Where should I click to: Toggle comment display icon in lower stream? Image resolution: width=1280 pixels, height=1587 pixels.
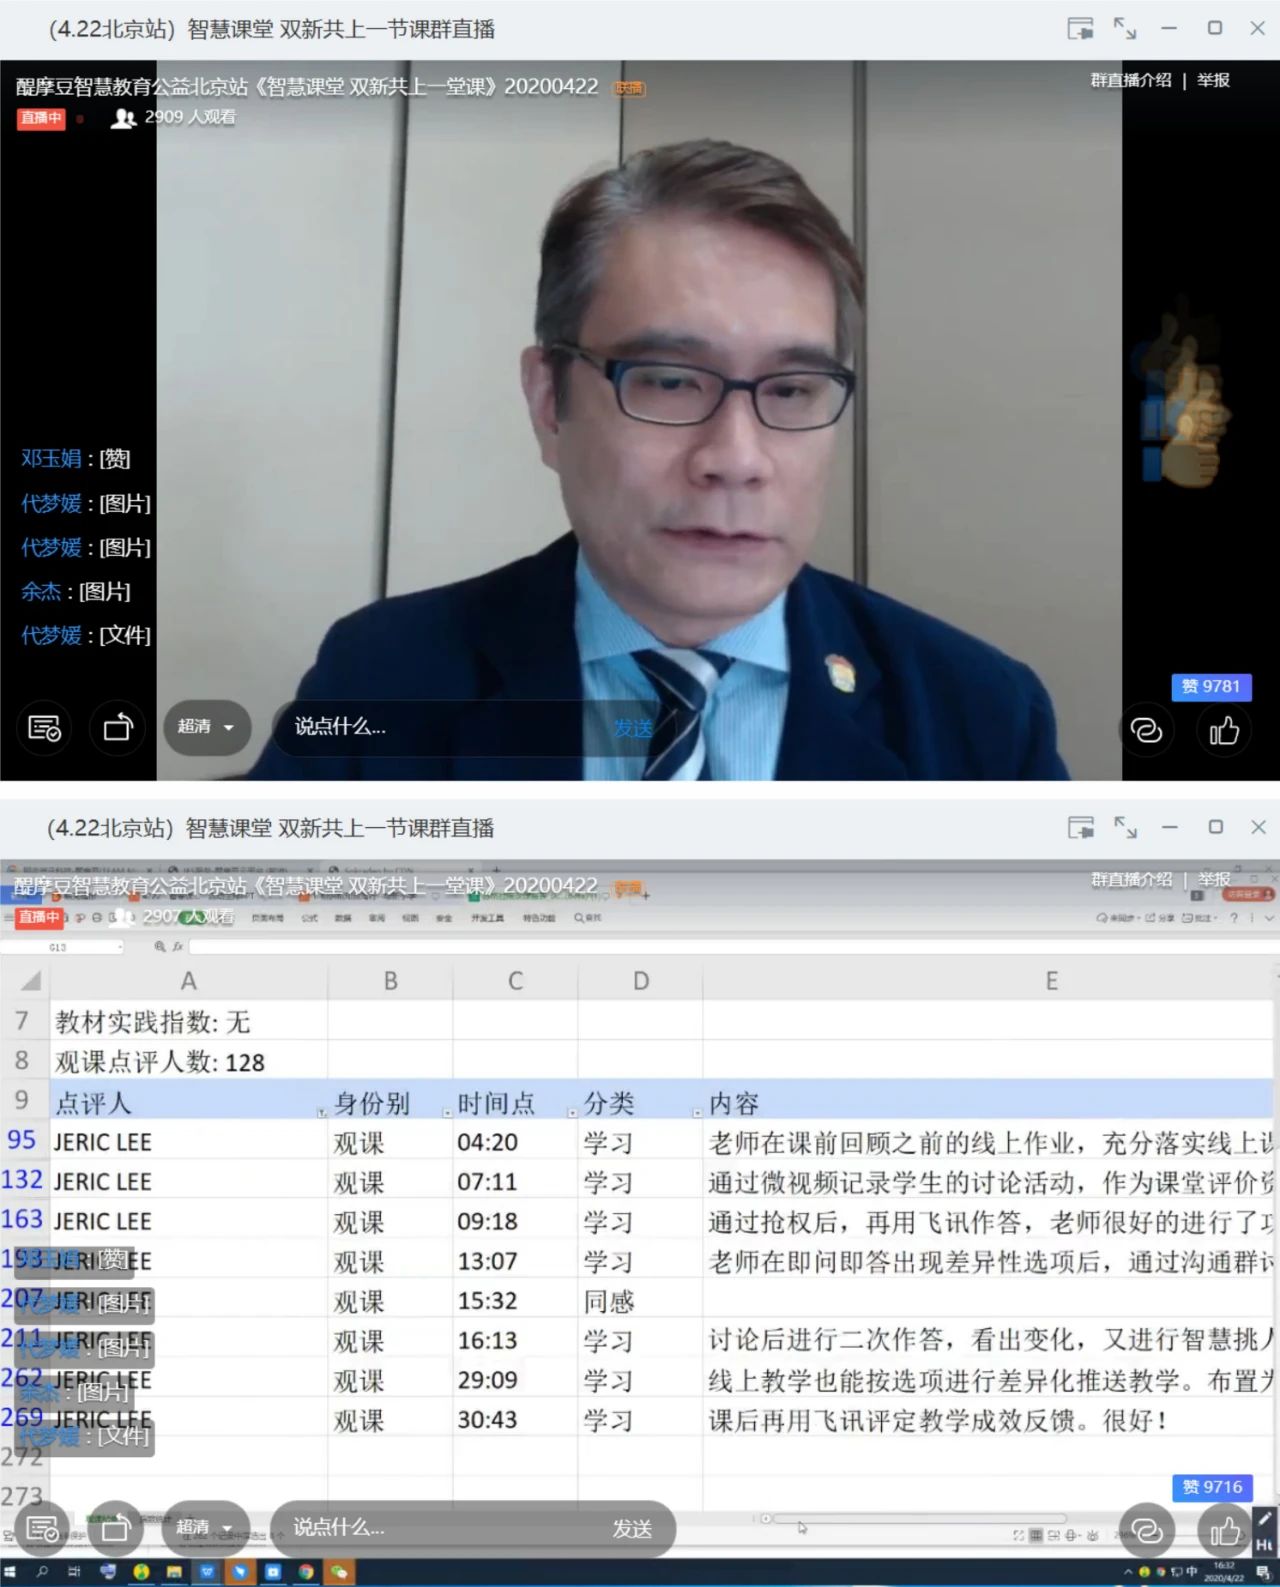coord(43,1528)
